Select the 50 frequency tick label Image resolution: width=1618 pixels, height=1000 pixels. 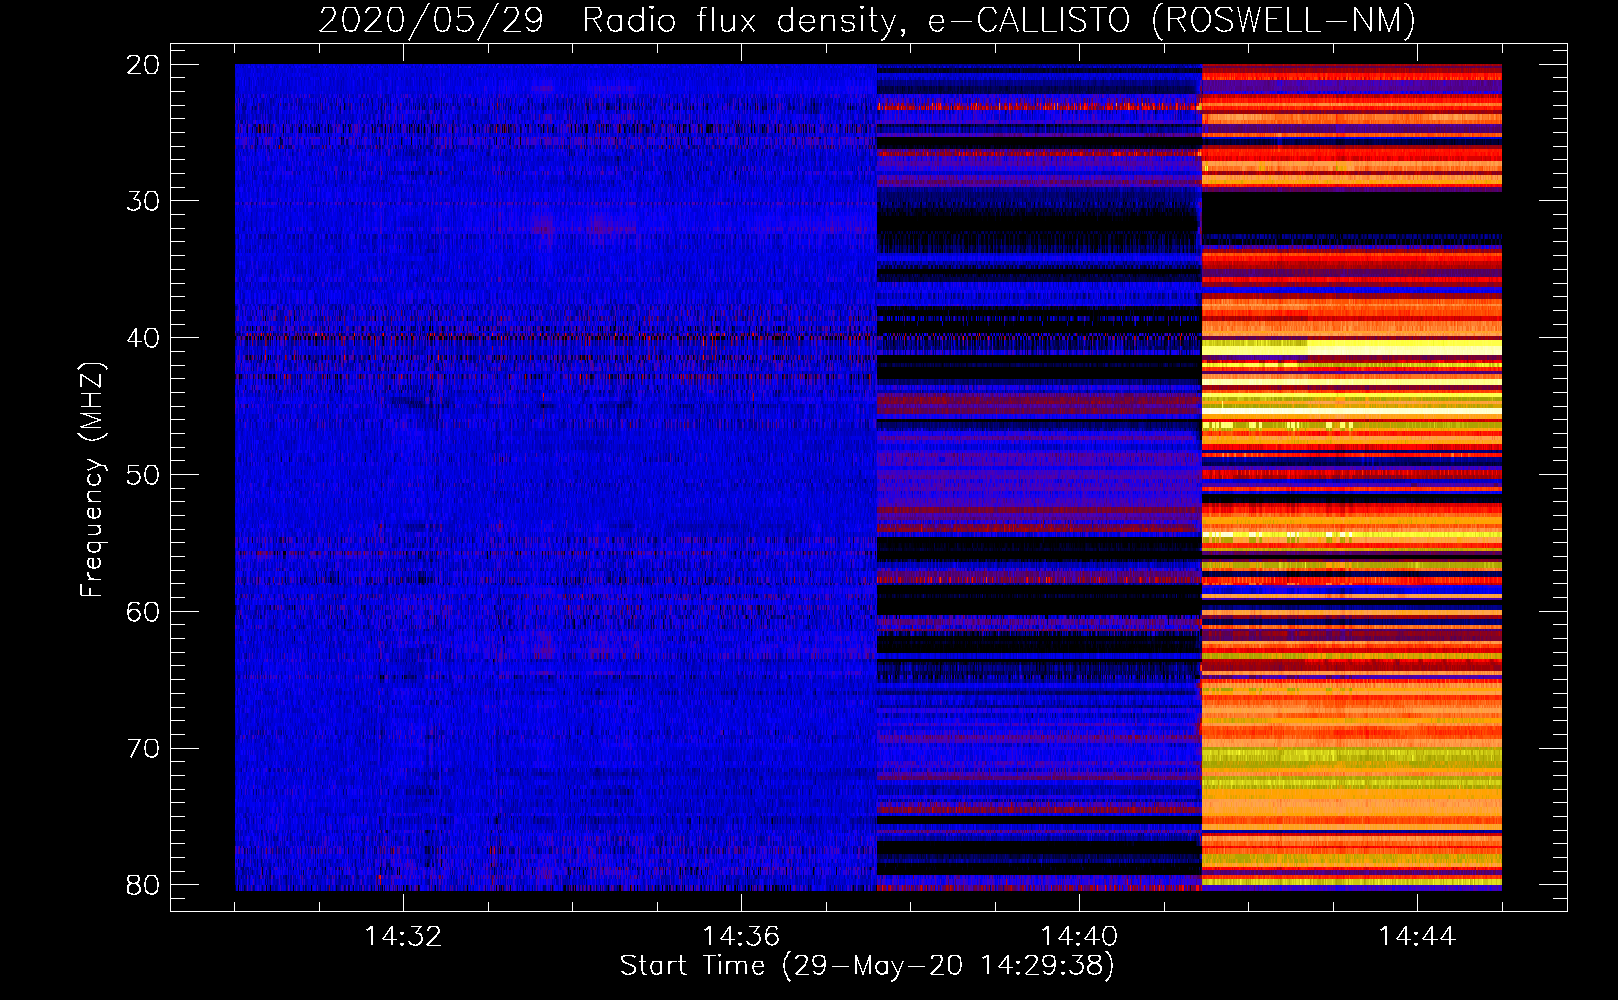pos(143,475)
